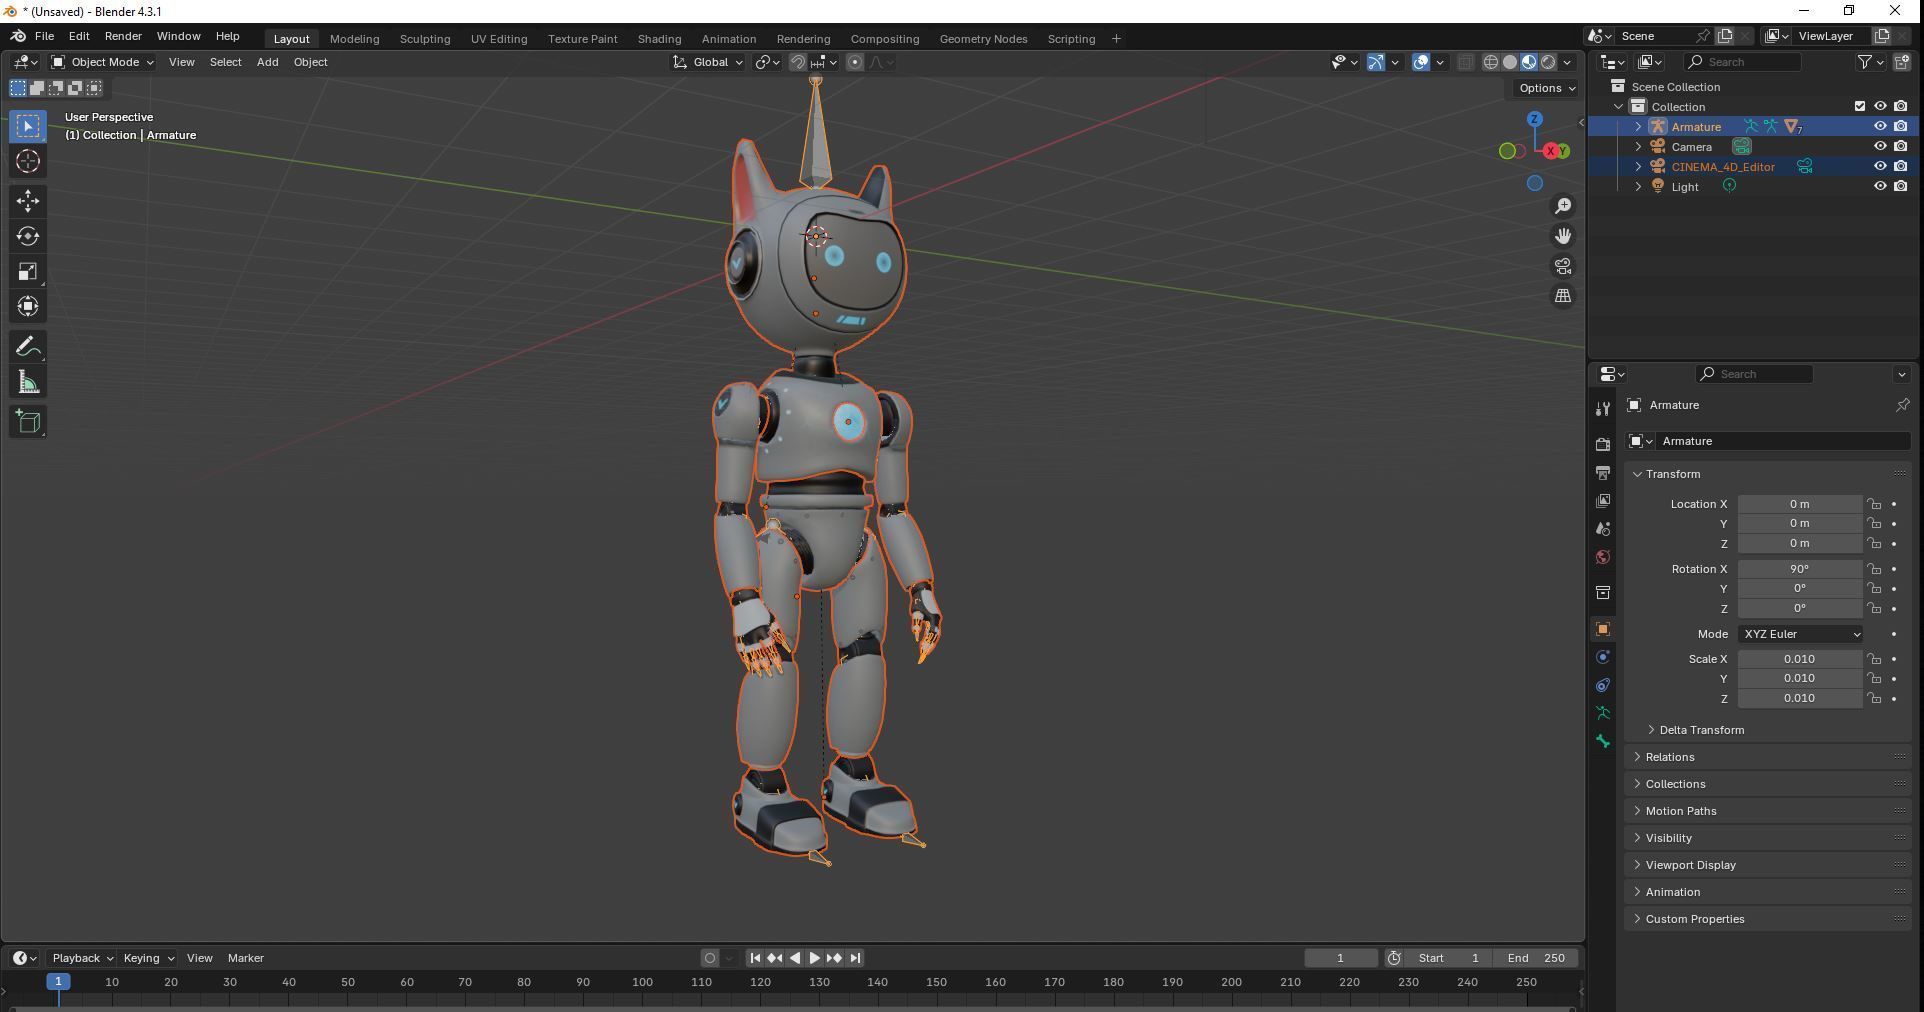Open the viewport Add menu
Screen dimensions: 1924x1012
pyautogui.click(x=267, y=62)
